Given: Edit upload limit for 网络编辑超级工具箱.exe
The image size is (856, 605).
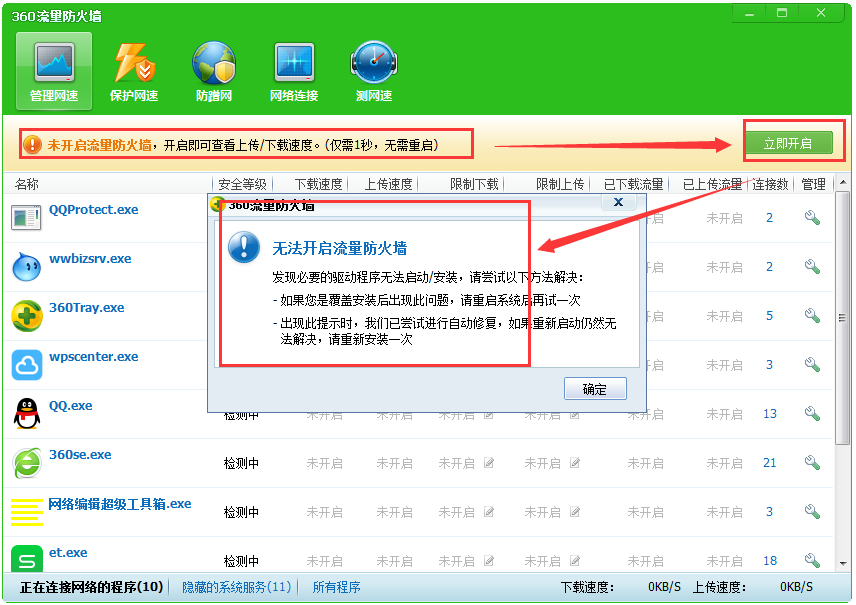Looking at the screenshot, I should 575,512.
